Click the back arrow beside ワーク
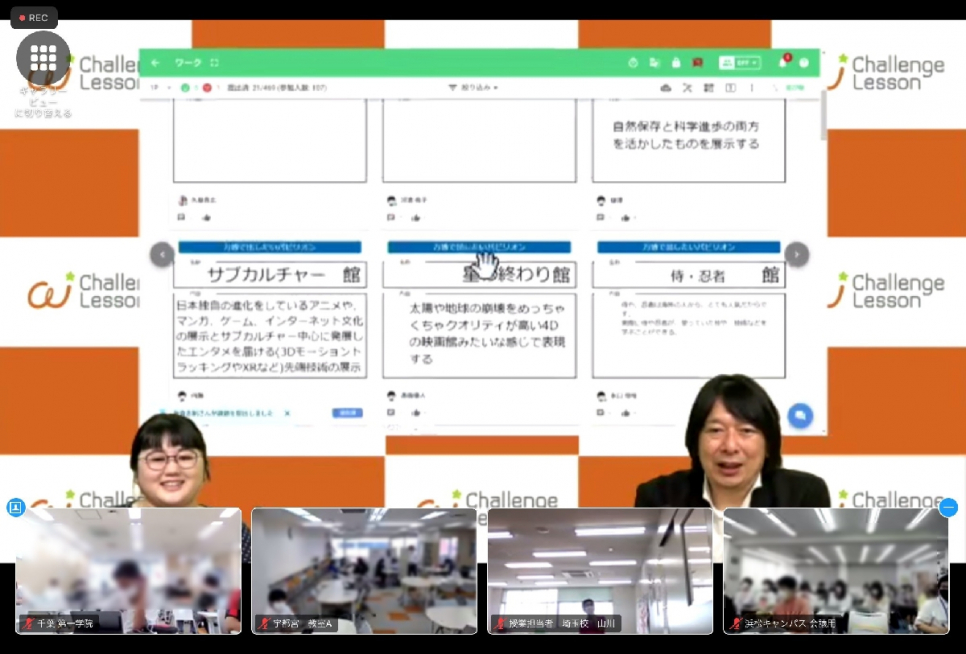The height and width of the screenshot is (654, 966). pos(156,63)
